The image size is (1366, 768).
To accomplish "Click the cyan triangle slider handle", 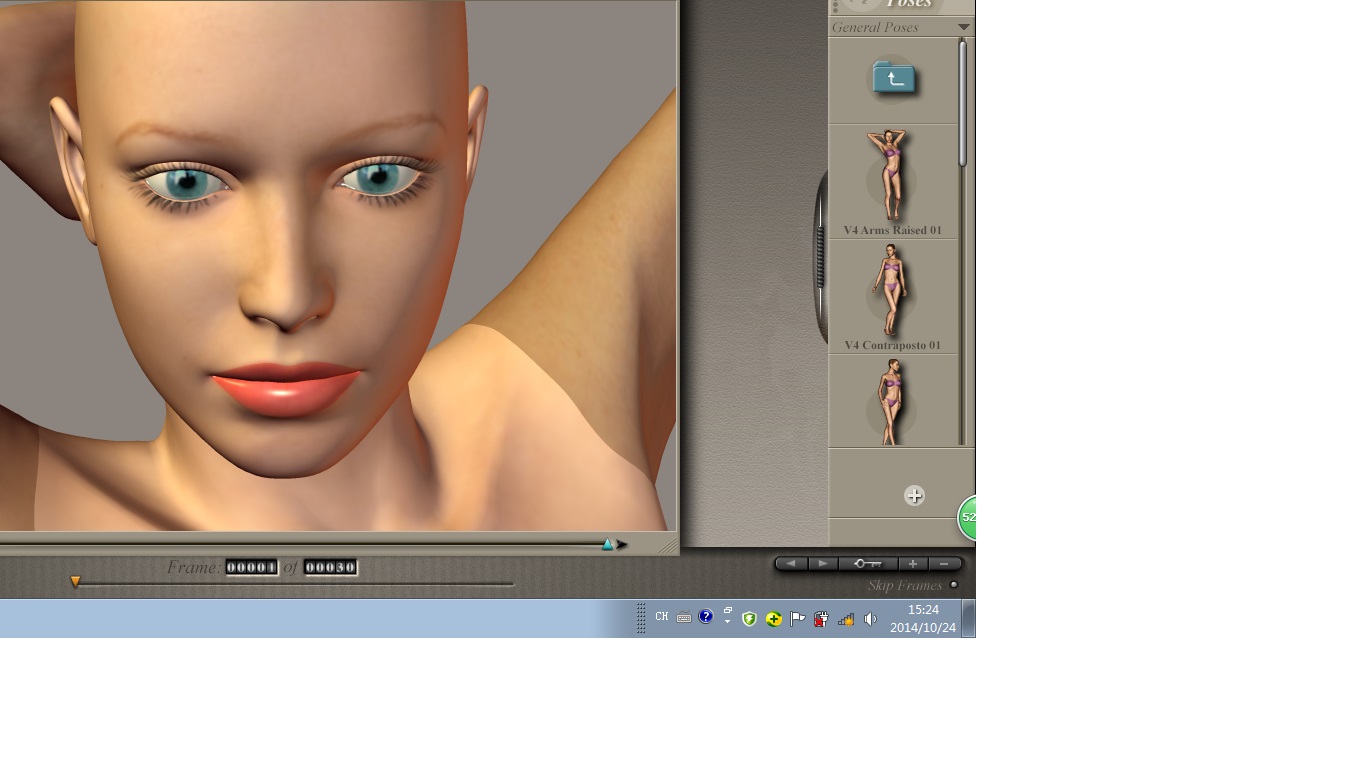I will [608, 545].
